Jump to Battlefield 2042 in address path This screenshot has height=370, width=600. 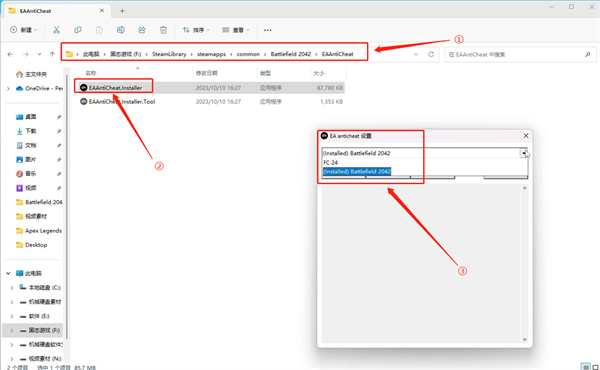pos(290,54)
